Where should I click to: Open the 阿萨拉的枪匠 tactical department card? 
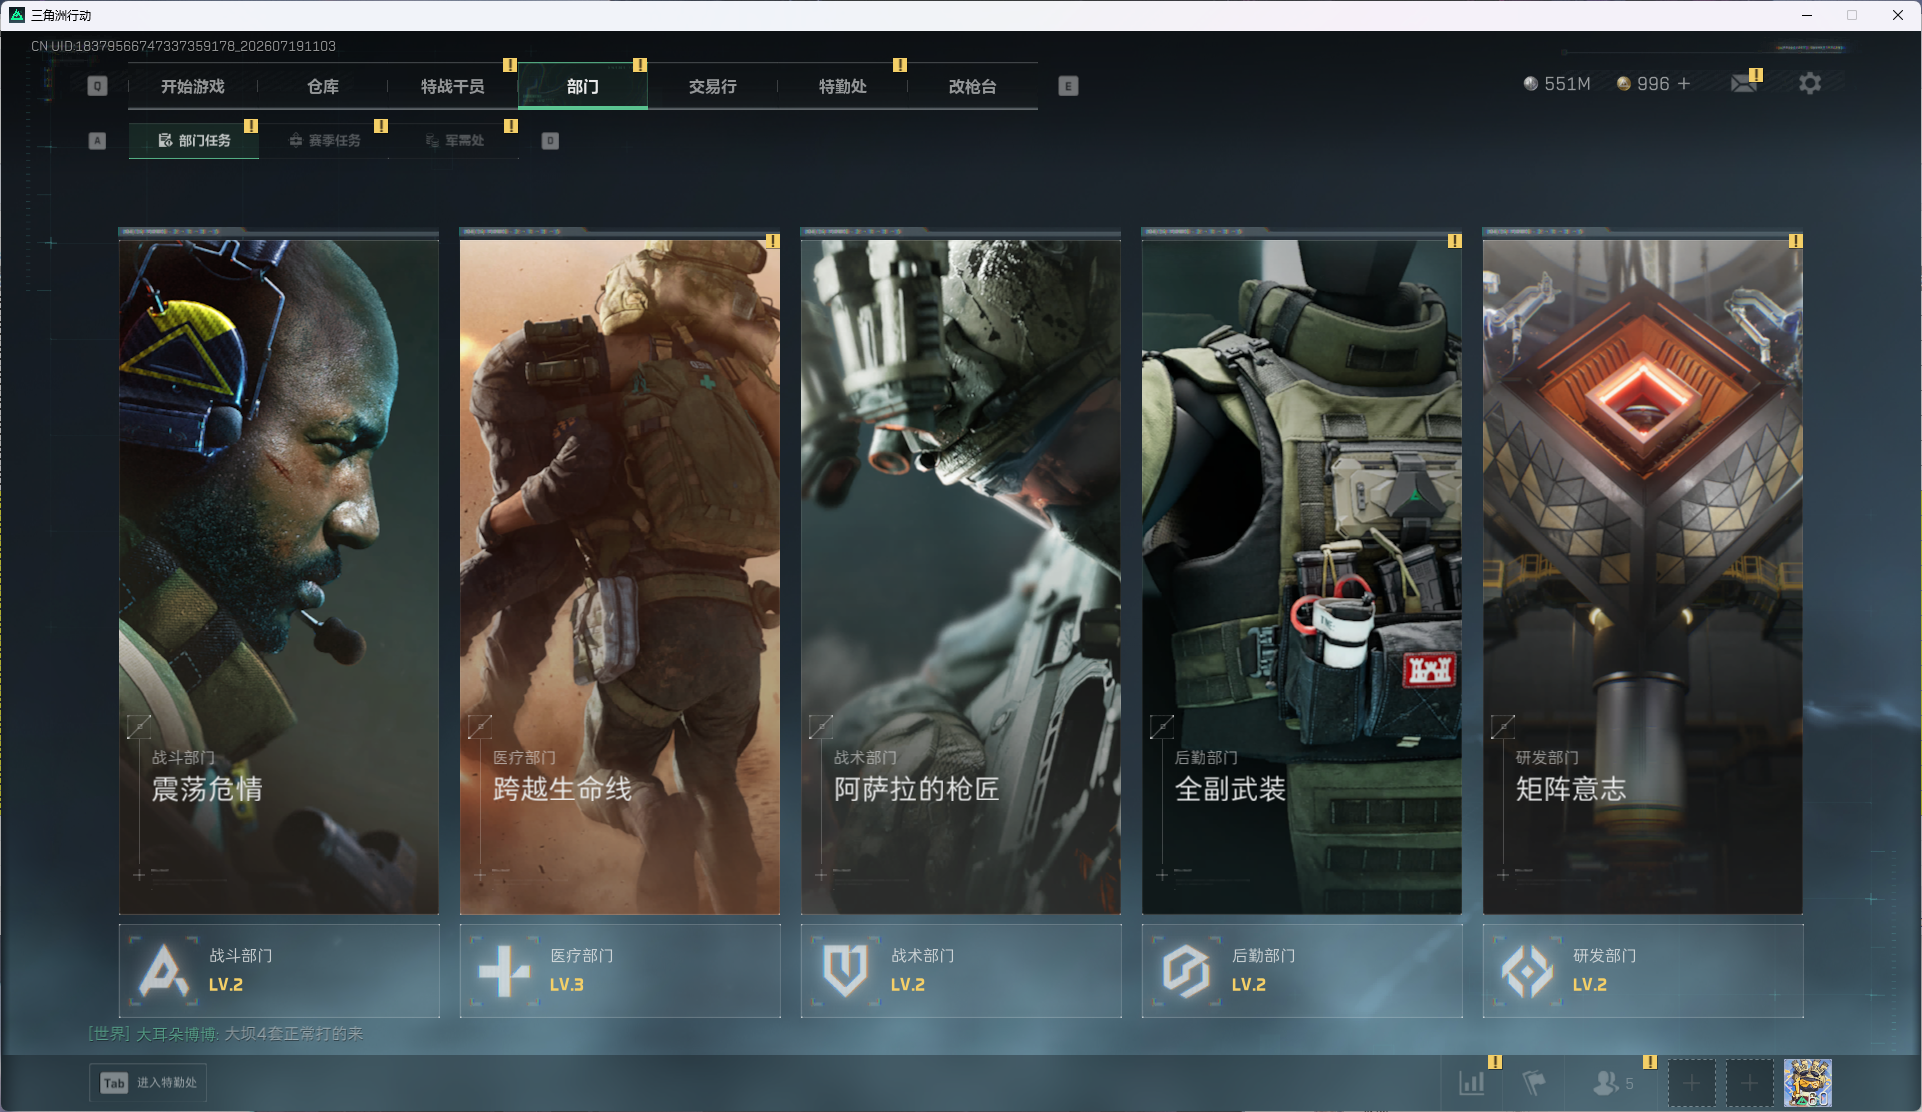click(961, 575)
